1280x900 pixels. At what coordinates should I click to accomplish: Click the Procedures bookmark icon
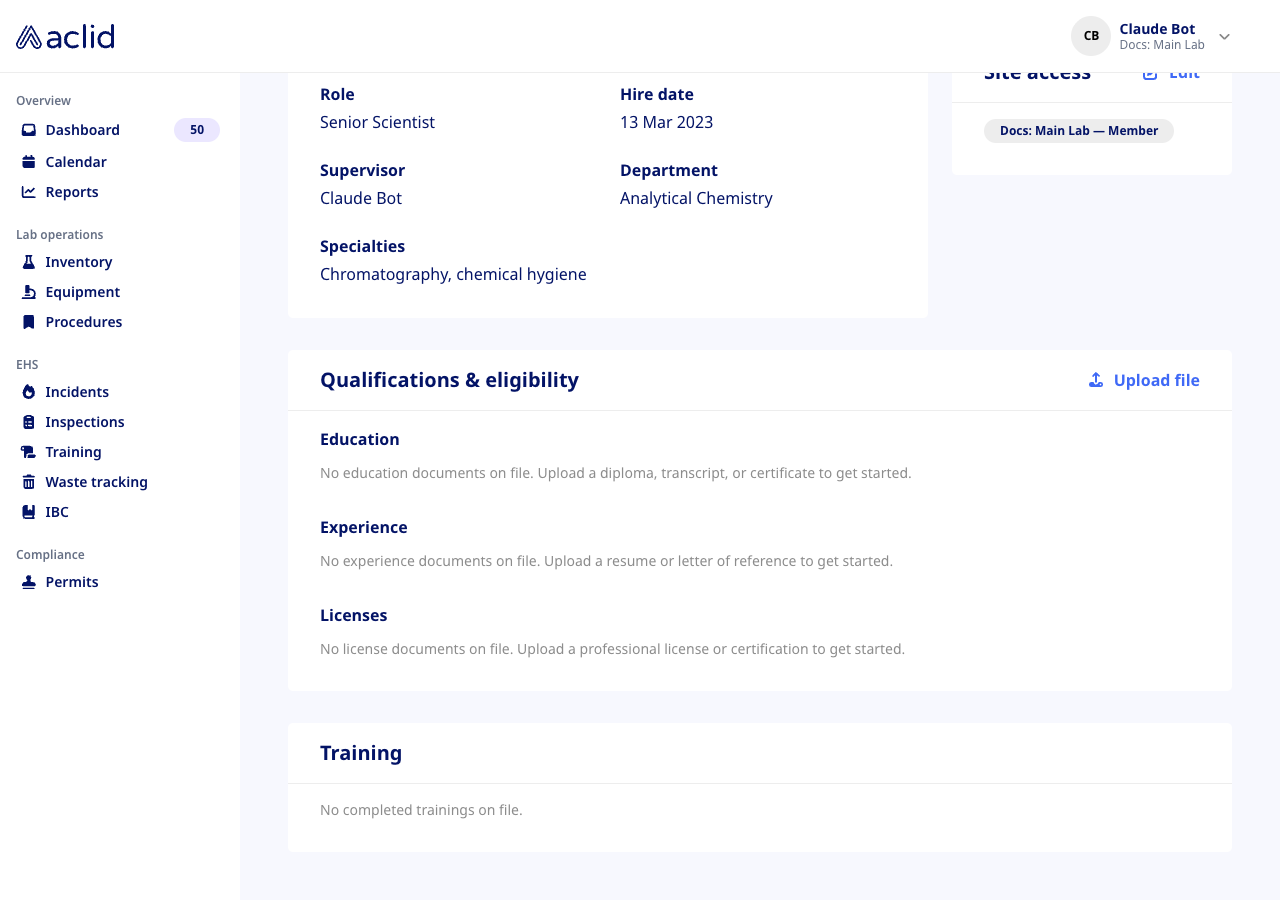coord(29,322)
